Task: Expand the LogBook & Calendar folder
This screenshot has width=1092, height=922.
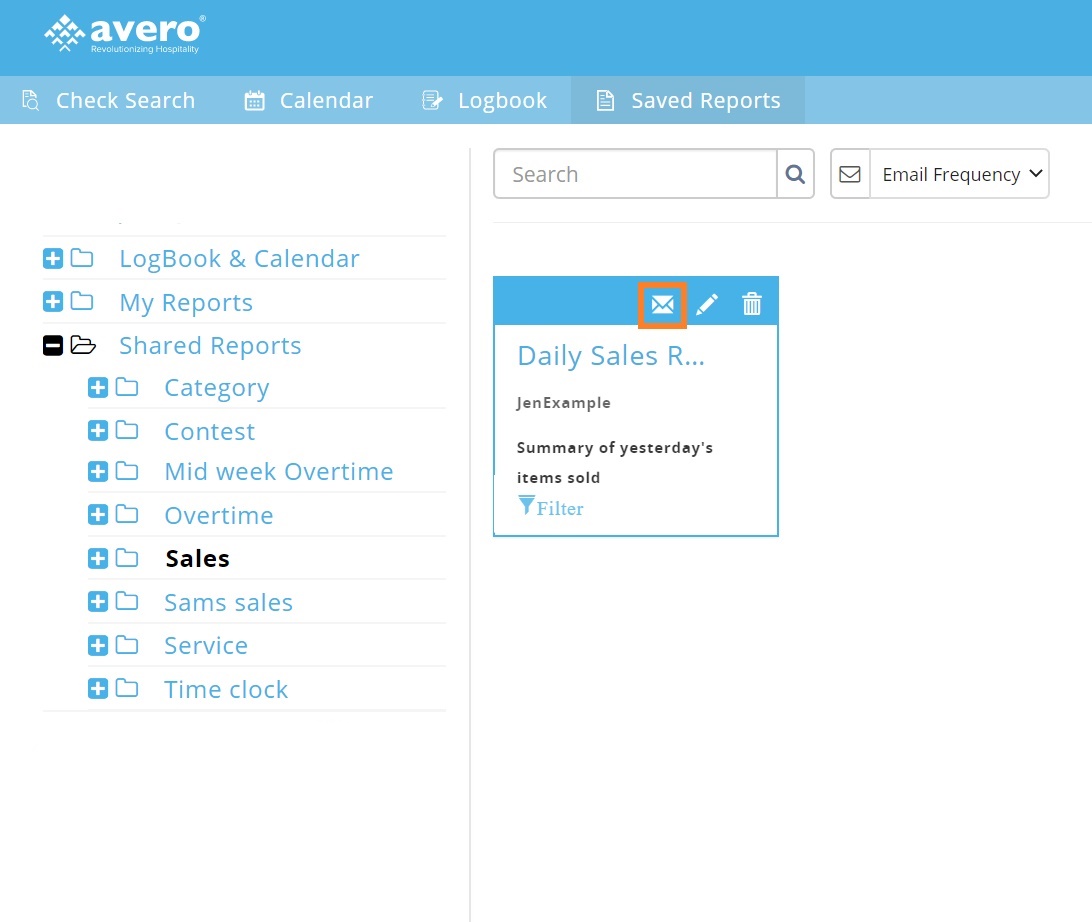Action: point(53,259)
